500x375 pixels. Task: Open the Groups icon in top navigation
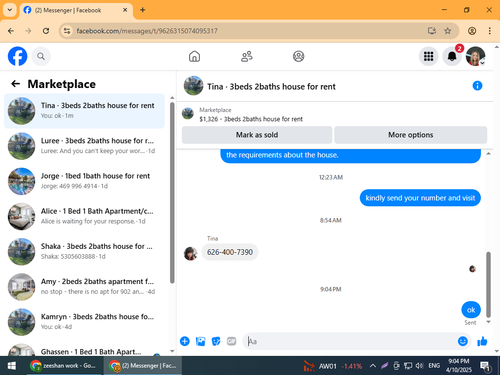coord(298,56)
